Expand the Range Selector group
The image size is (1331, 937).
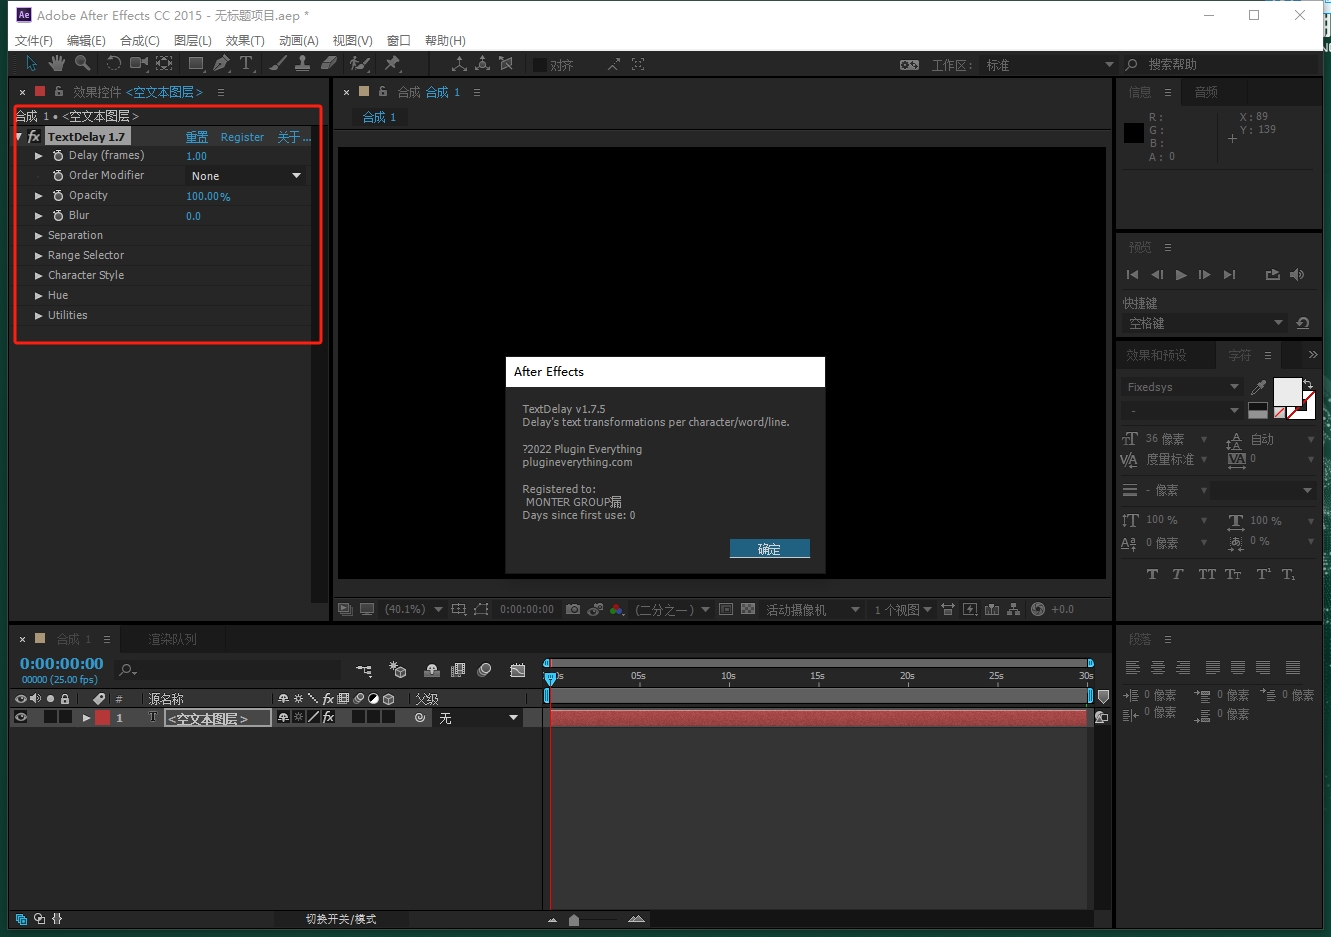tap(39, 256)
